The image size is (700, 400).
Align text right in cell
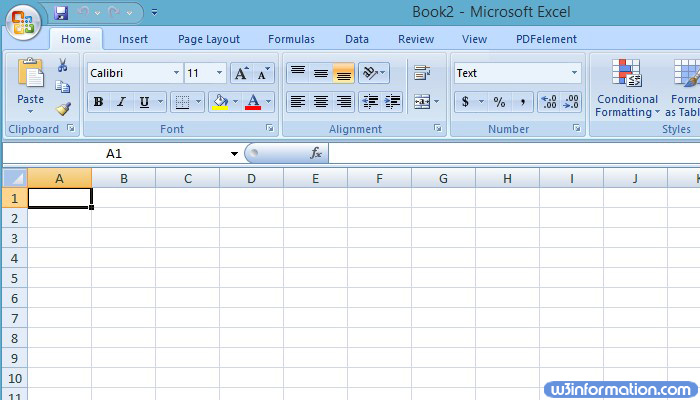343,102
